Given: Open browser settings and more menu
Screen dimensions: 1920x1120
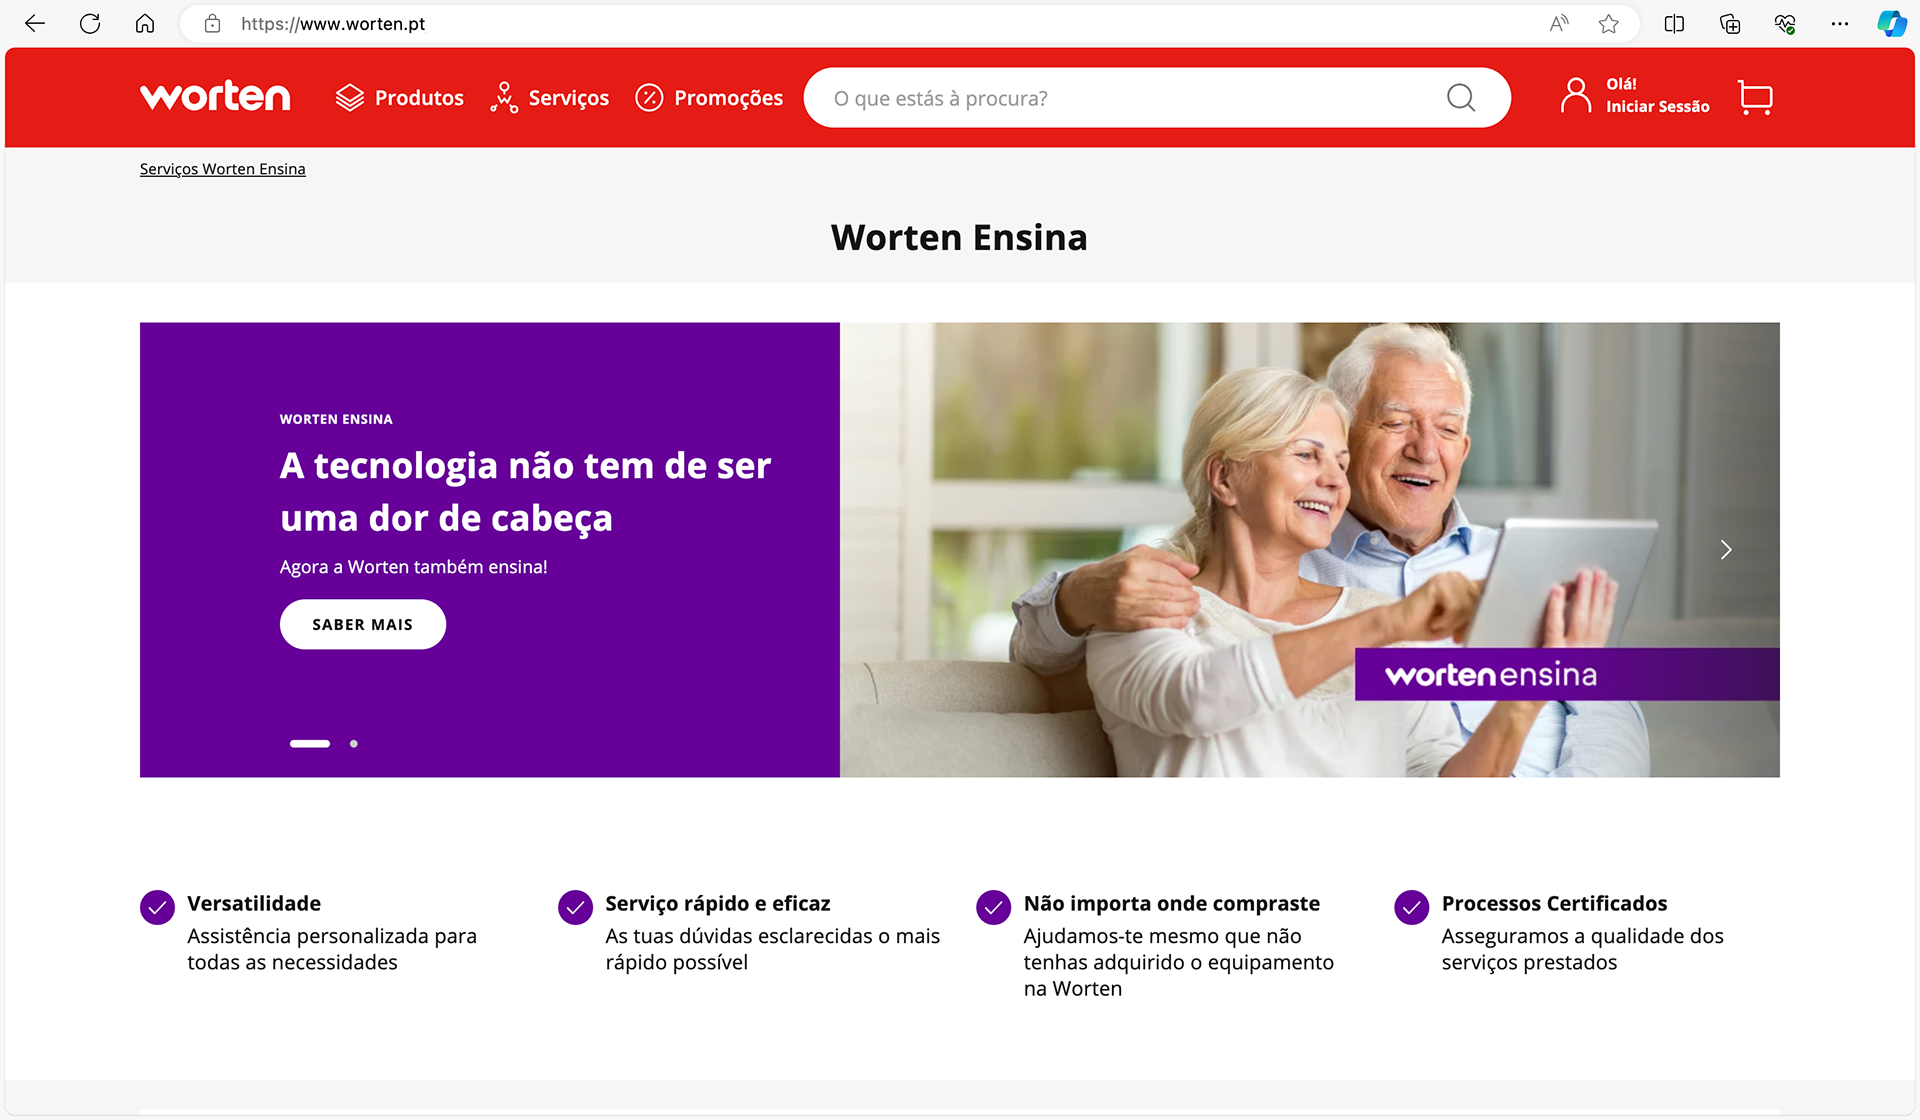Looking at the screenshot, I should pyautogui.click(x=1840, y=24).
